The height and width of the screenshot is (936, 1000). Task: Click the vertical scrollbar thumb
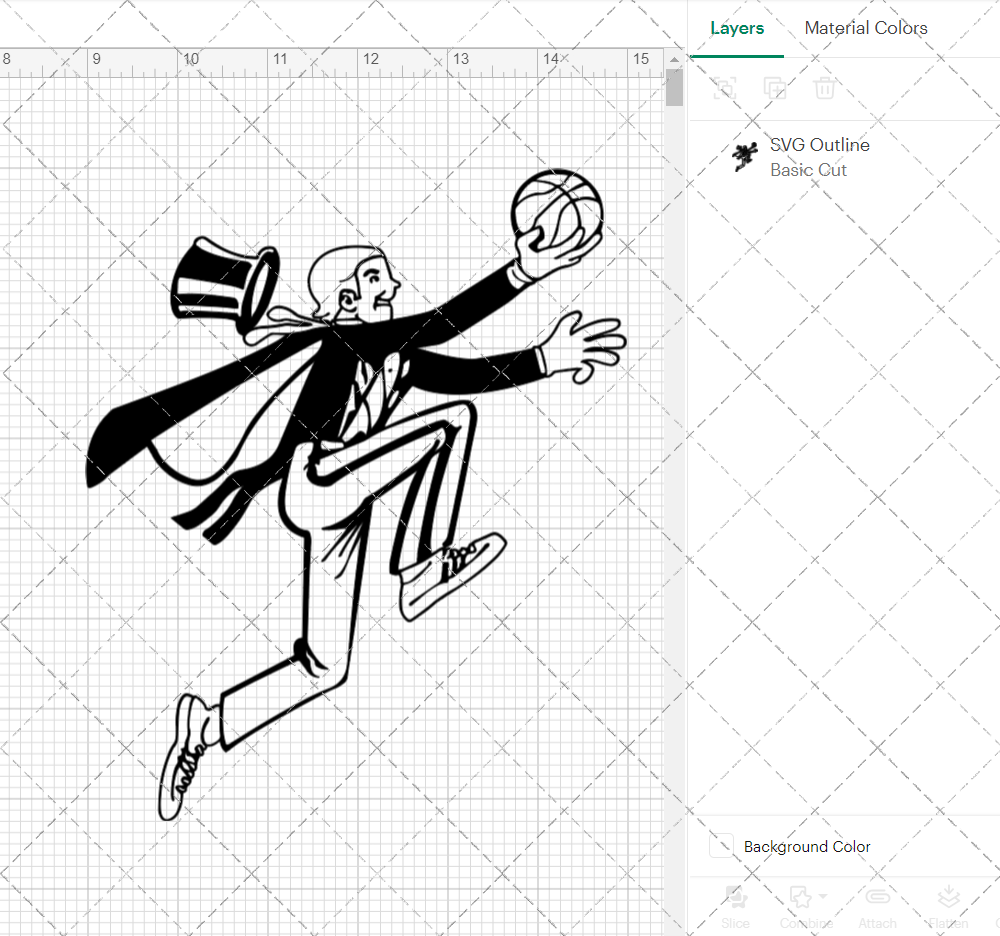tap(674, 87)
